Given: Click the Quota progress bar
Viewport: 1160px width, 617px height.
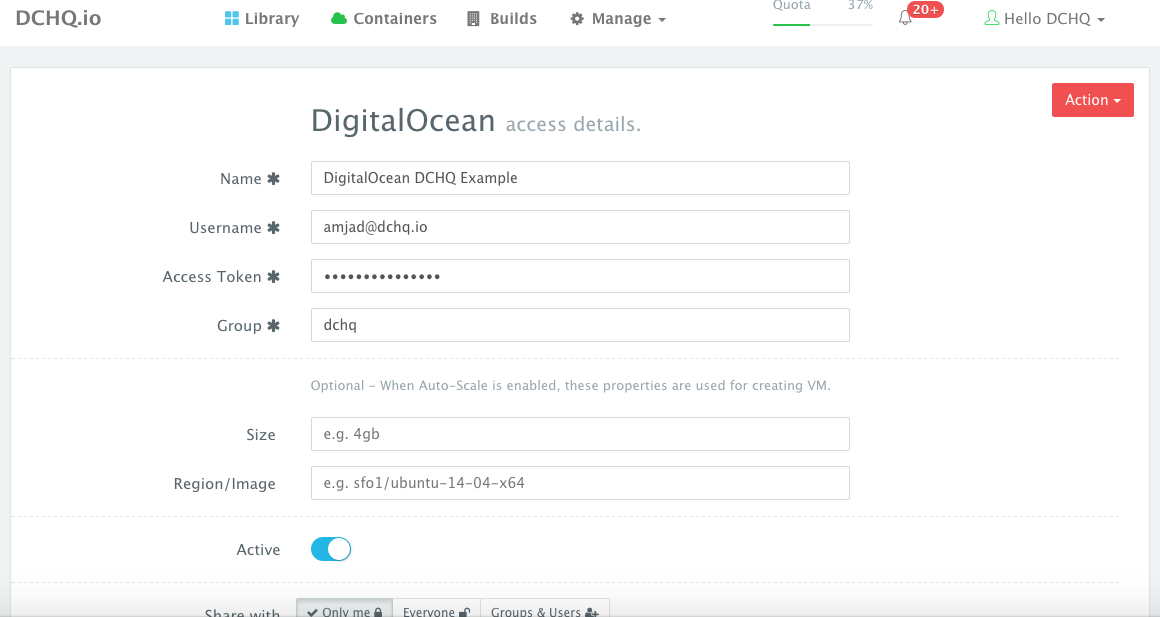Looking at the screenshot, I should point(823,24).
